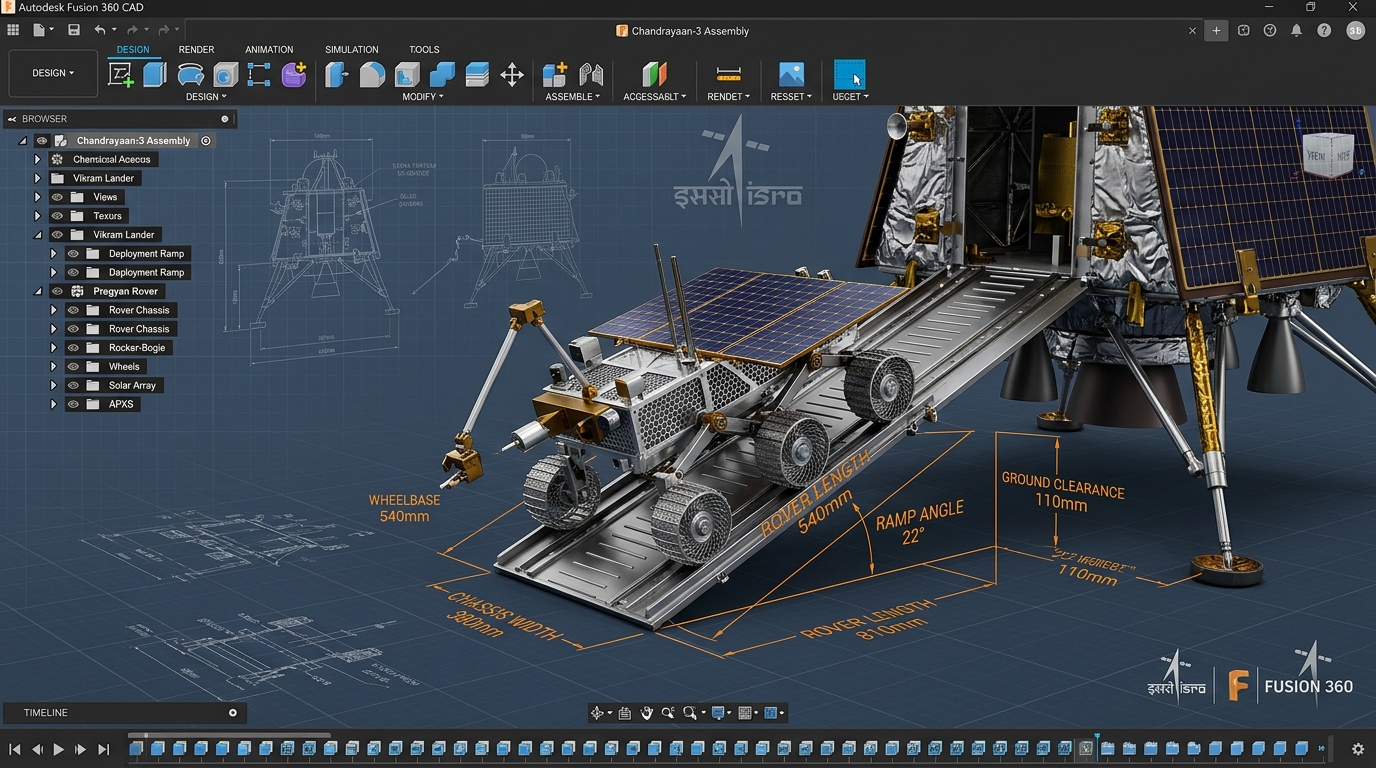The width and height of the screenshot is (1376, 768).
Task: Hide the Wheels component
Action: [73, 367]
